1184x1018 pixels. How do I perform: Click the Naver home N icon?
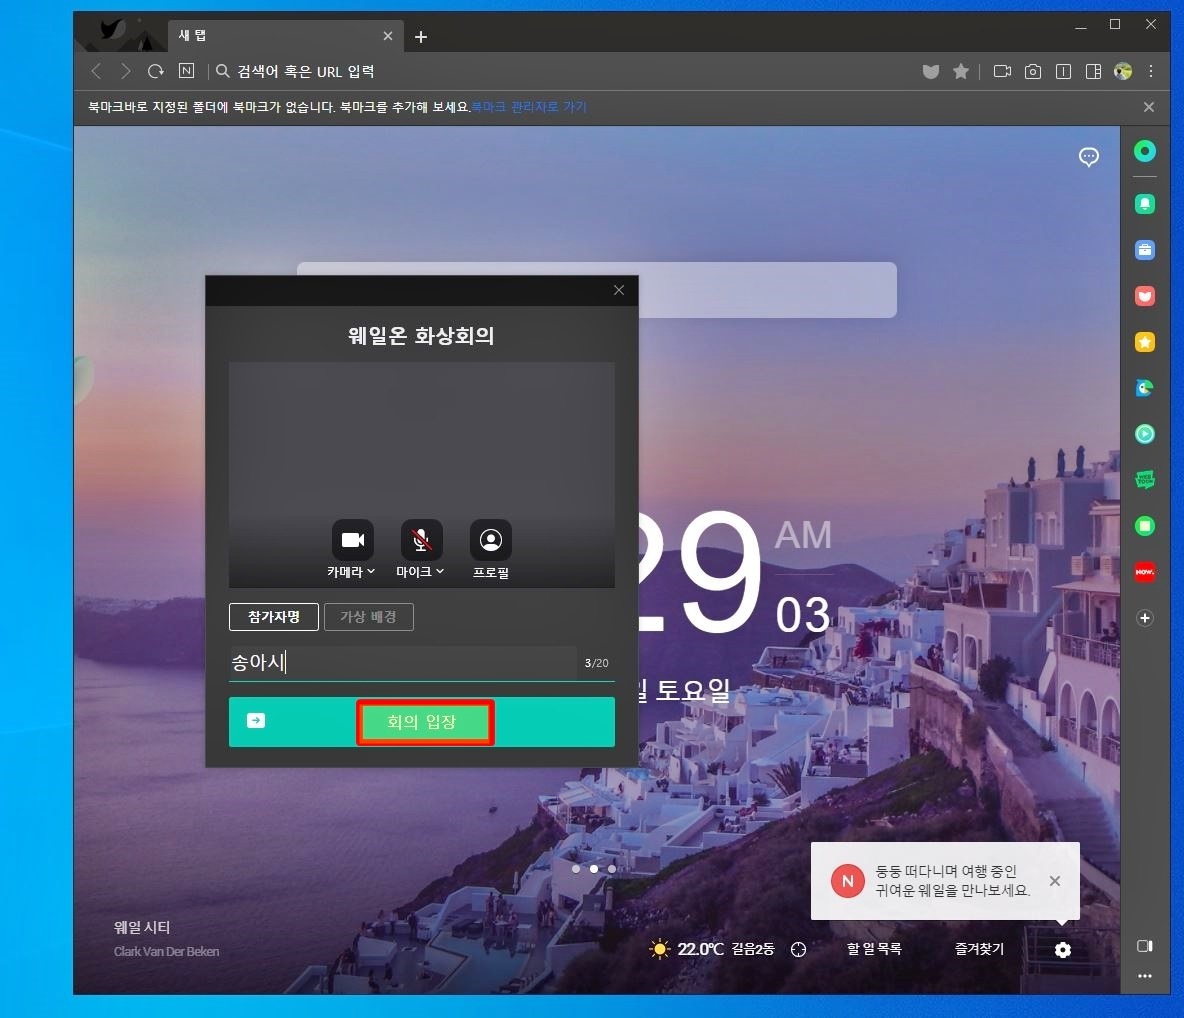pyautogui.click(x=187, y=71)
